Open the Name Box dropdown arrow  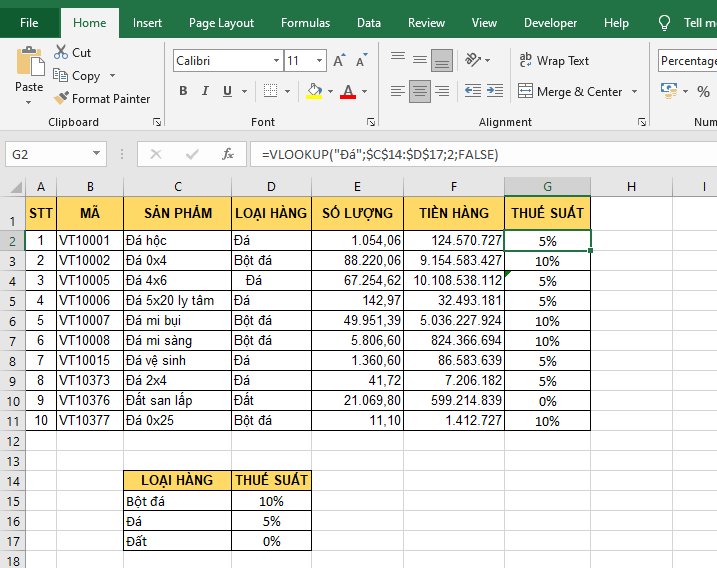point(97,154)
